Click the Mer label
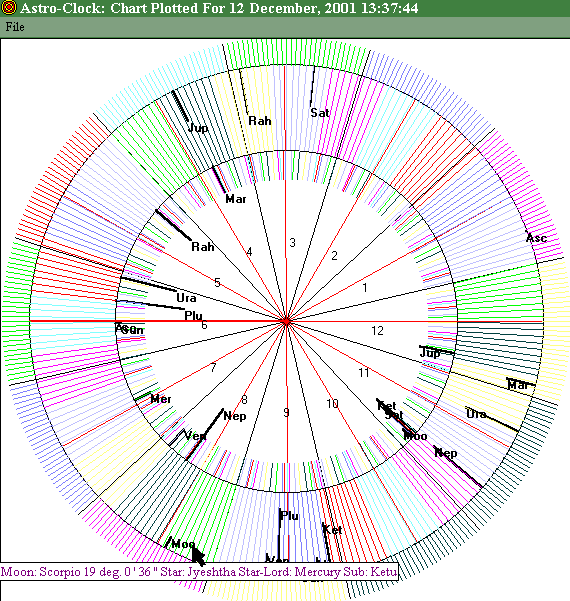The width and height of the screenshot is (570, 601). coord(161,399)
